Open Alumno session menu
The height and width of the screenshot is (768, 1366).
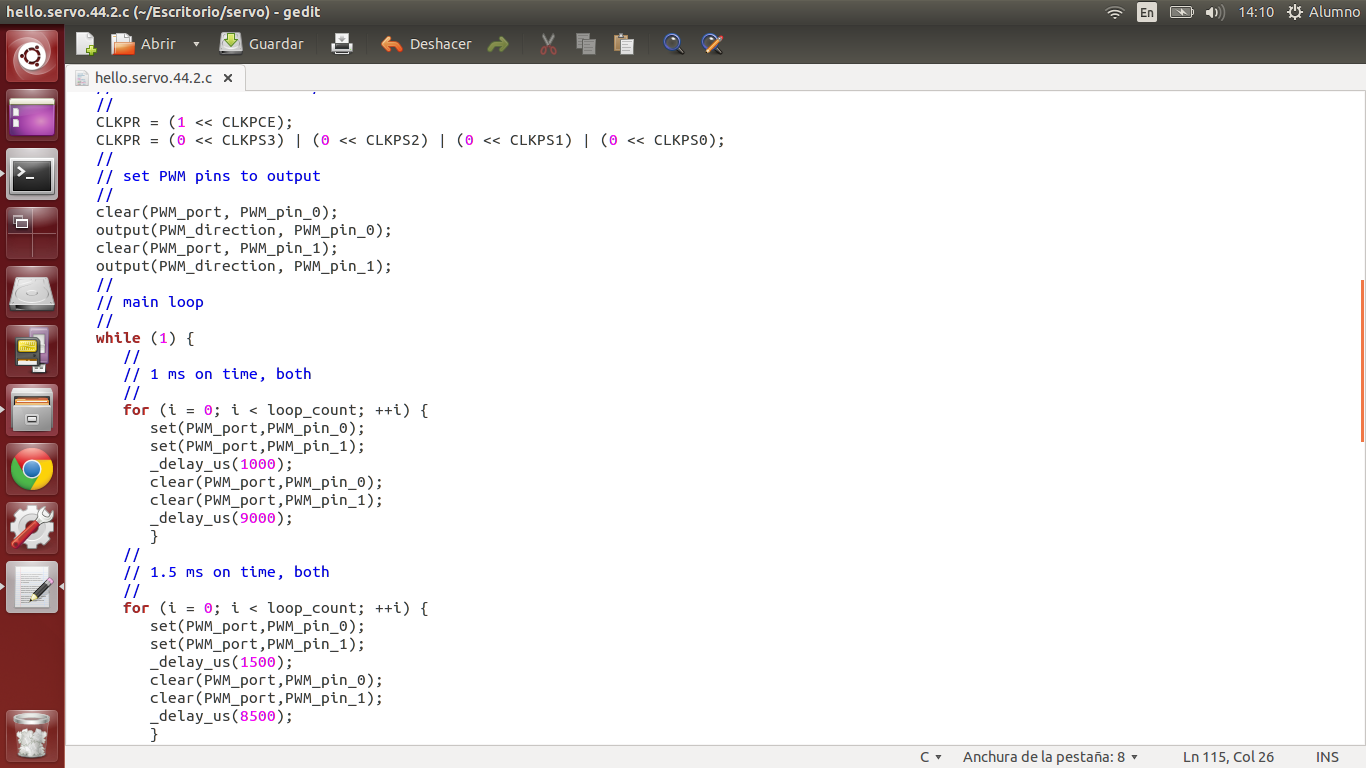[1323, 12]
